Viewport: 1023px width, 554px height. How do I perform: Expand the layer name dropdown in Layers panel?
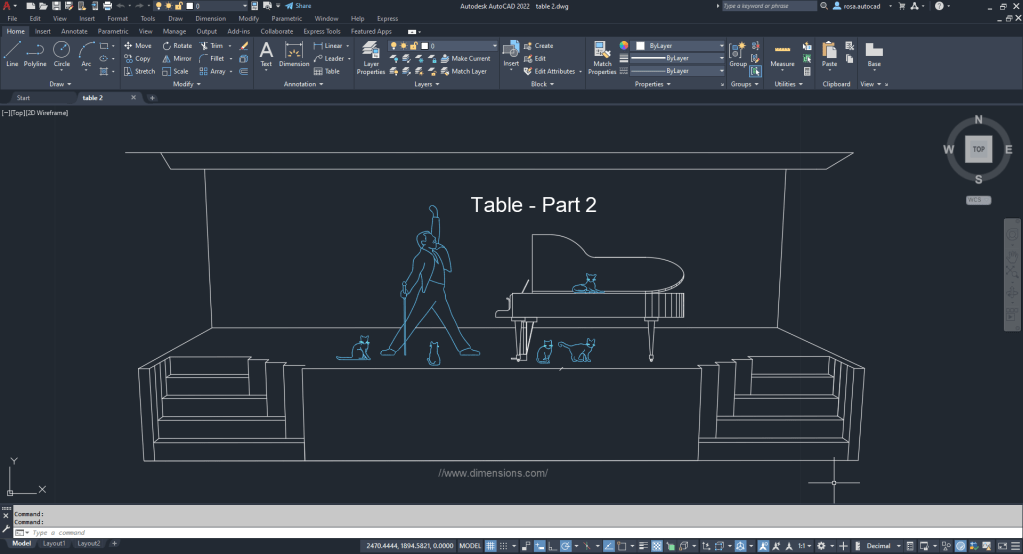(x=494, y=46)
